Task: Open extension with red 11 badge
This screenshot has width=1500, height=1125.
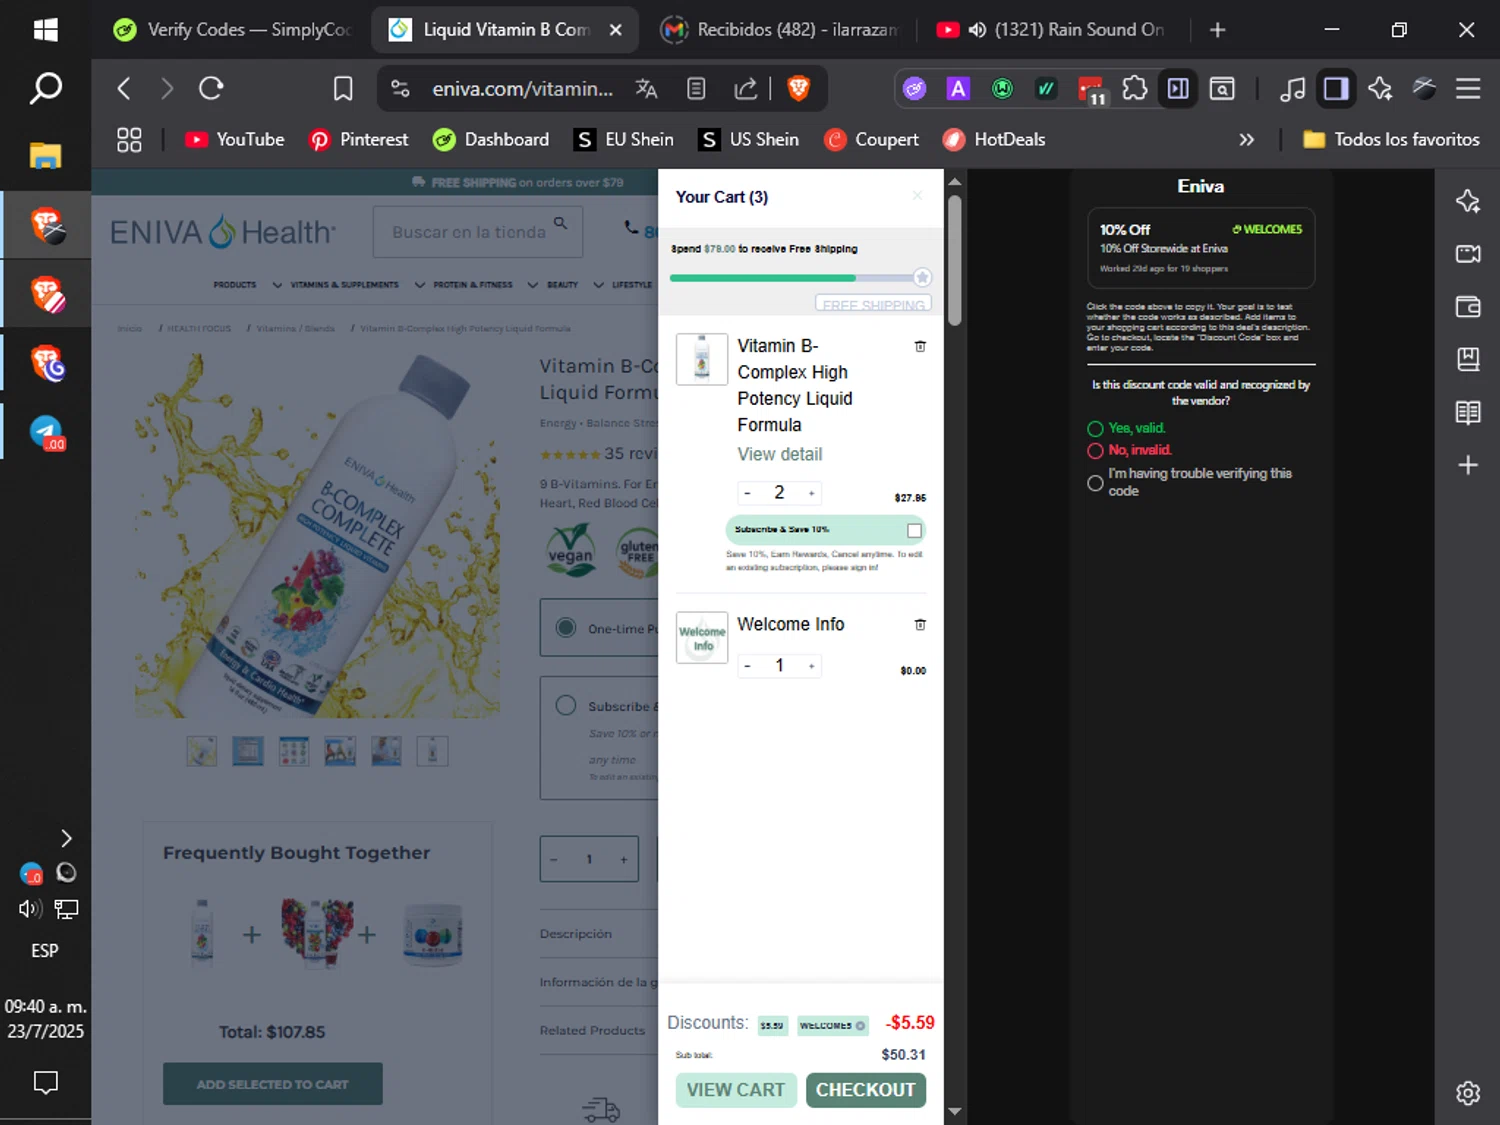Action: [1091, 89]
